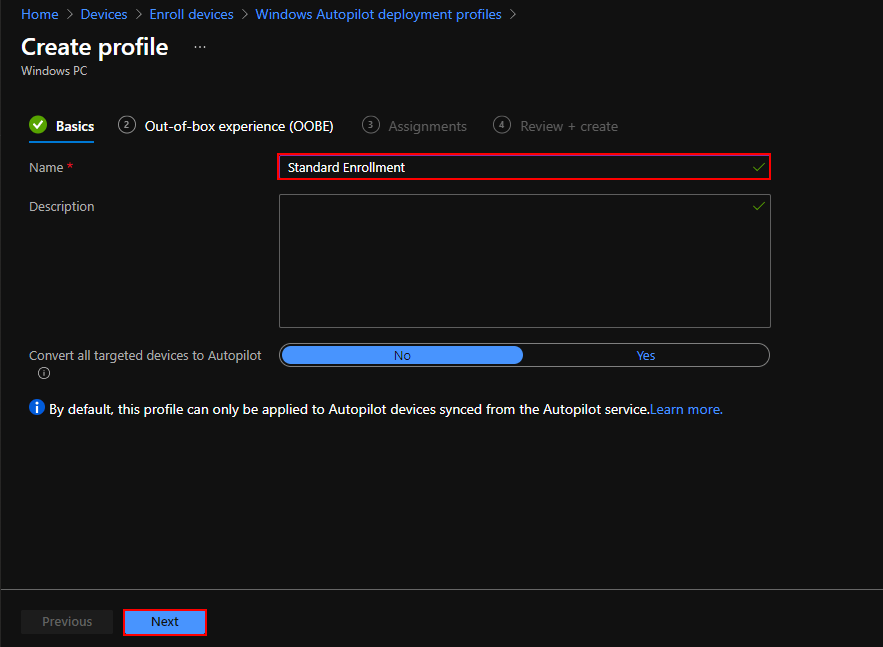Click the step 3 circle for Assignments
Viewport: 883px width, 647px height.
[370, 125]
